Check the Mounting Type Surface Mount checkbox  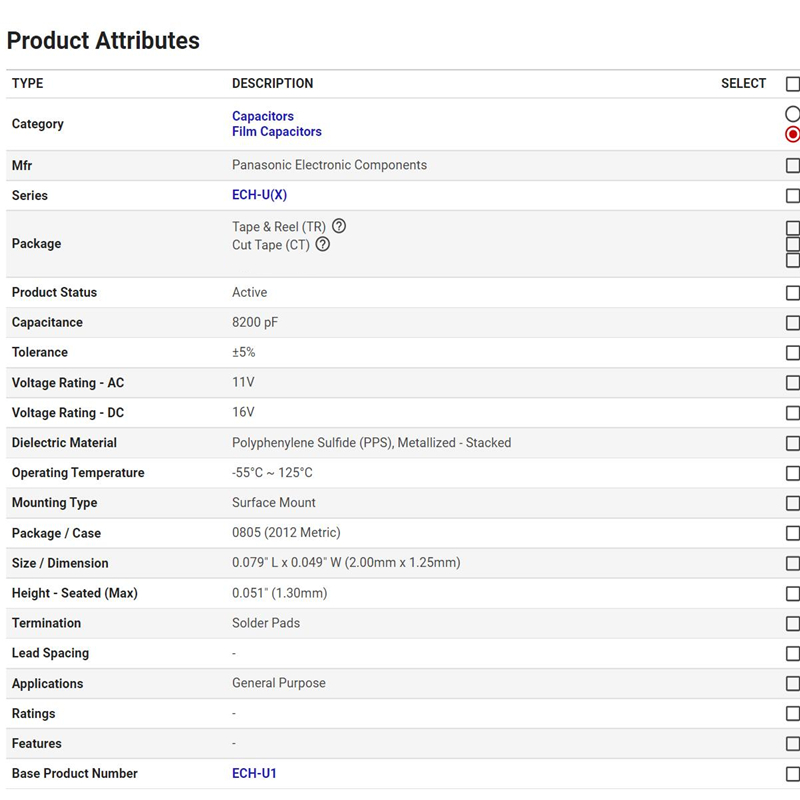793,503
